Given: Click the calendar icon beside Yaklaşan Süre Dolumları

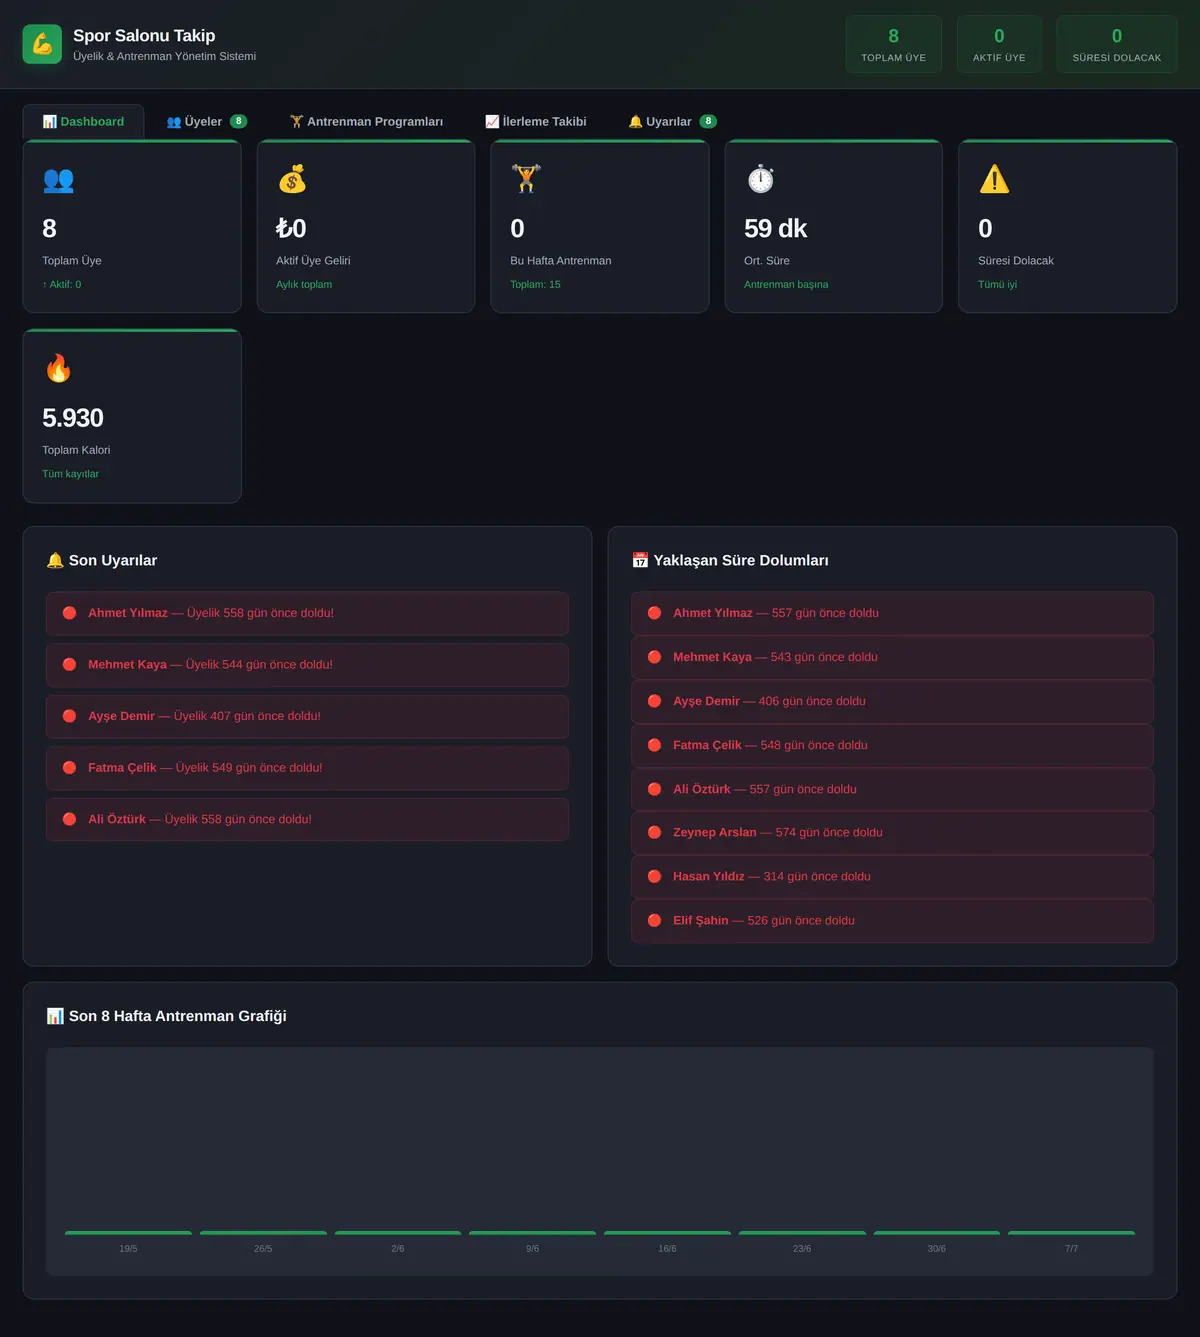Looking at the screenshot, I should tap(640, 560).
